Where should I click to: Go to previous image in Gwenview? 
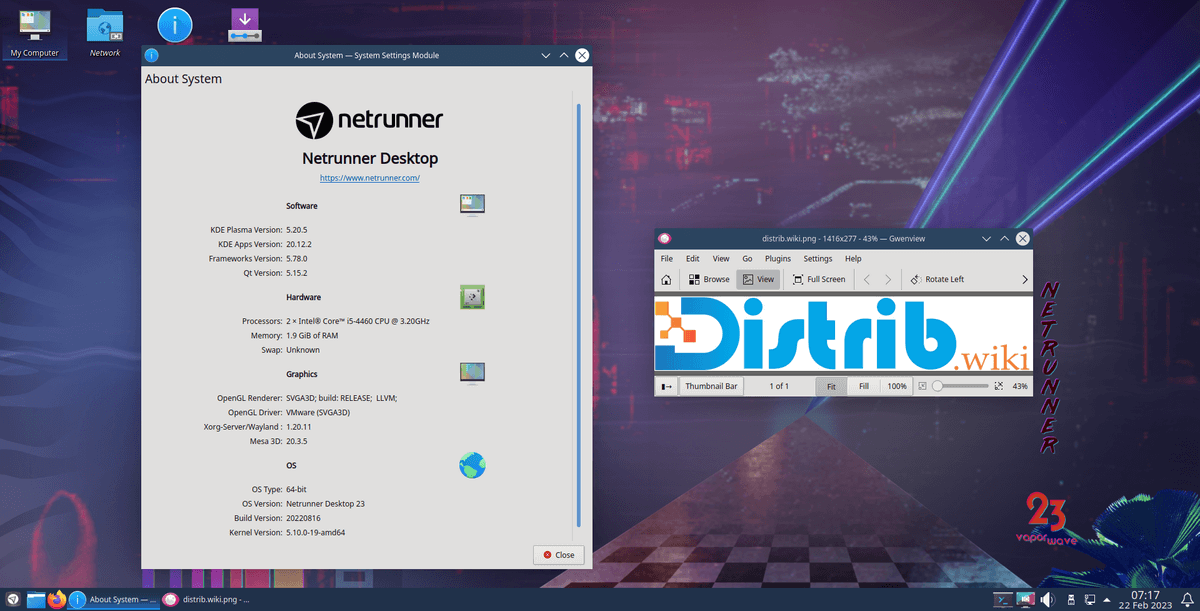(x=867, y=280)
